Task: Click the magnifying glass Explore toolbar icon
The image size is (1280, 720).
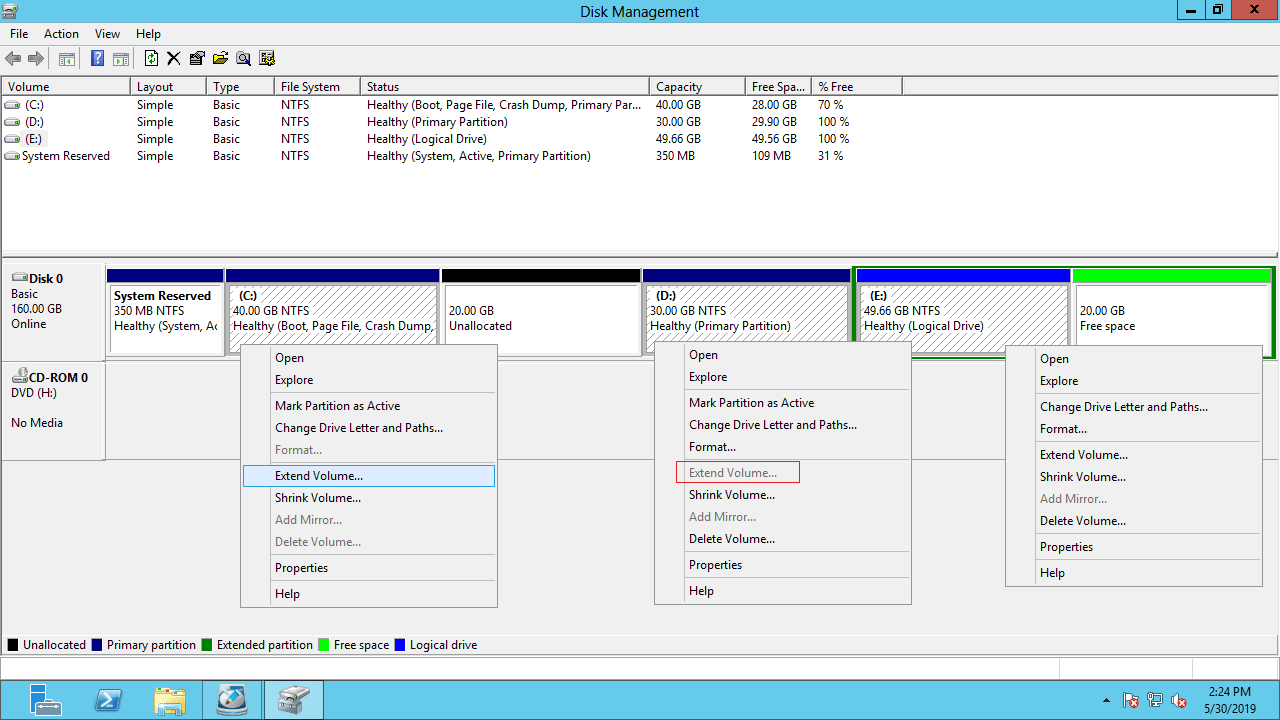Action: click(x=243, y=59)
